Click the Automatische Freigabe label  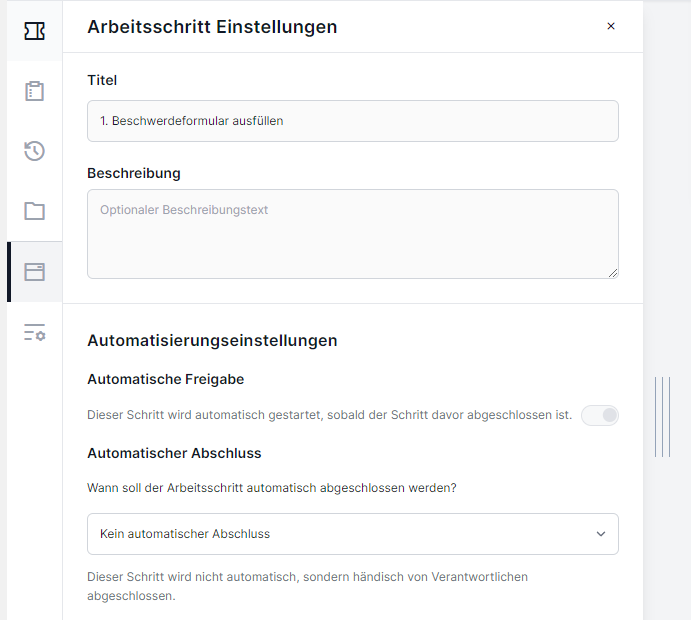coord(166,379)
